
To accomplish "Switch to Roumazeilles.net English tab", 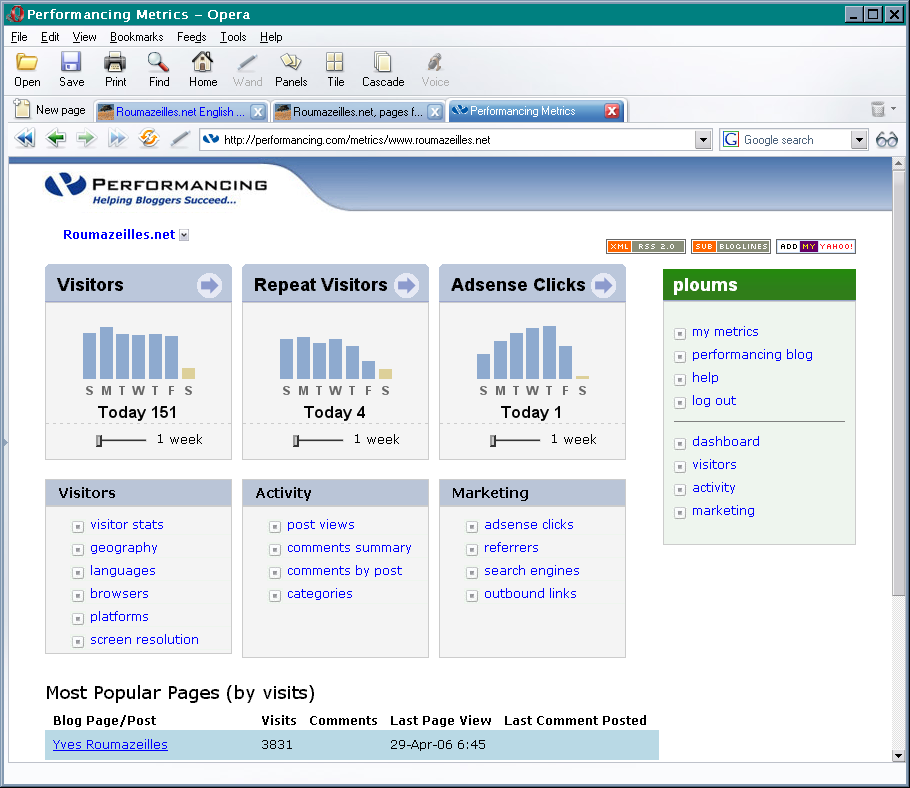I will click(x=180, y=111).
